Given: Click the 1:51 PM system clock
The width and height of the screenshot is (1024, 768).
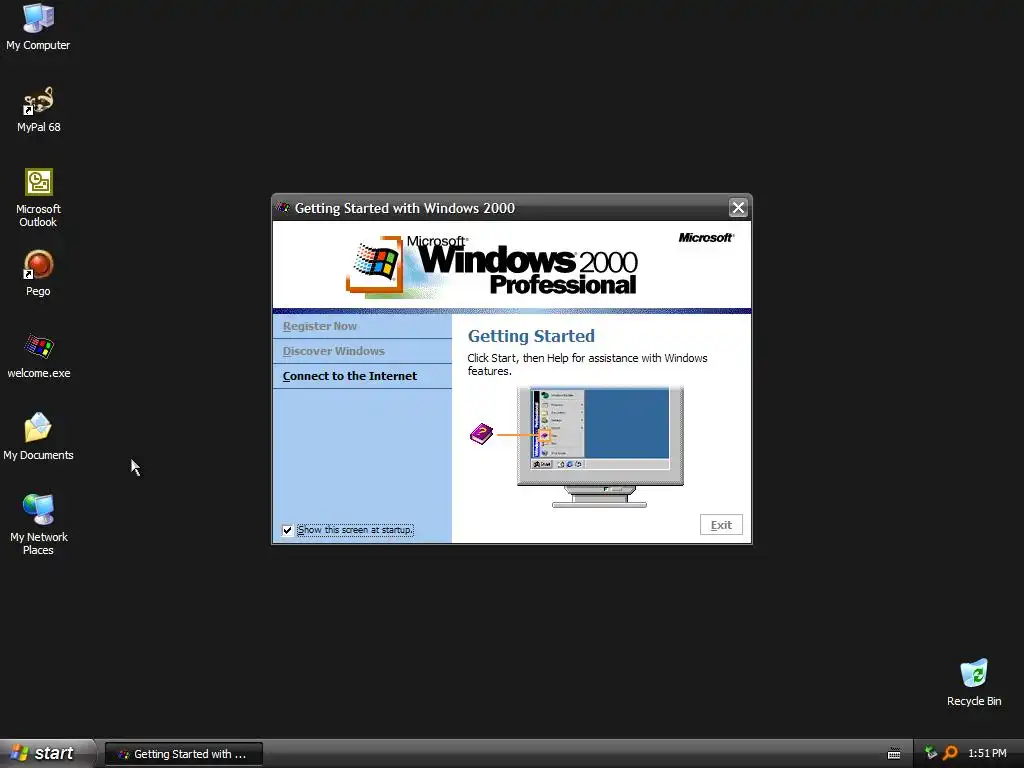Looking at the screenshot, I should click(x=987, y=754).
